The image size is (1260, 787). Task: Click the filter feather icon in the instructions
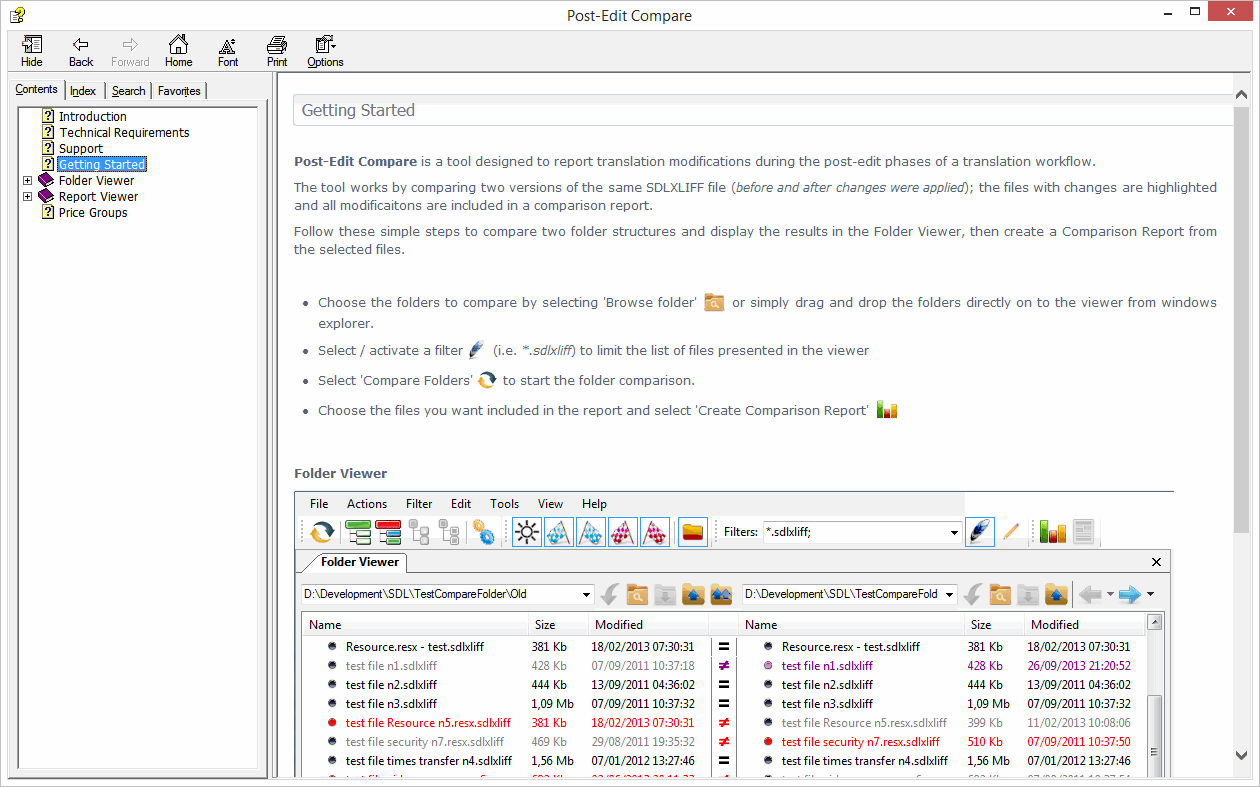[476, 350]
